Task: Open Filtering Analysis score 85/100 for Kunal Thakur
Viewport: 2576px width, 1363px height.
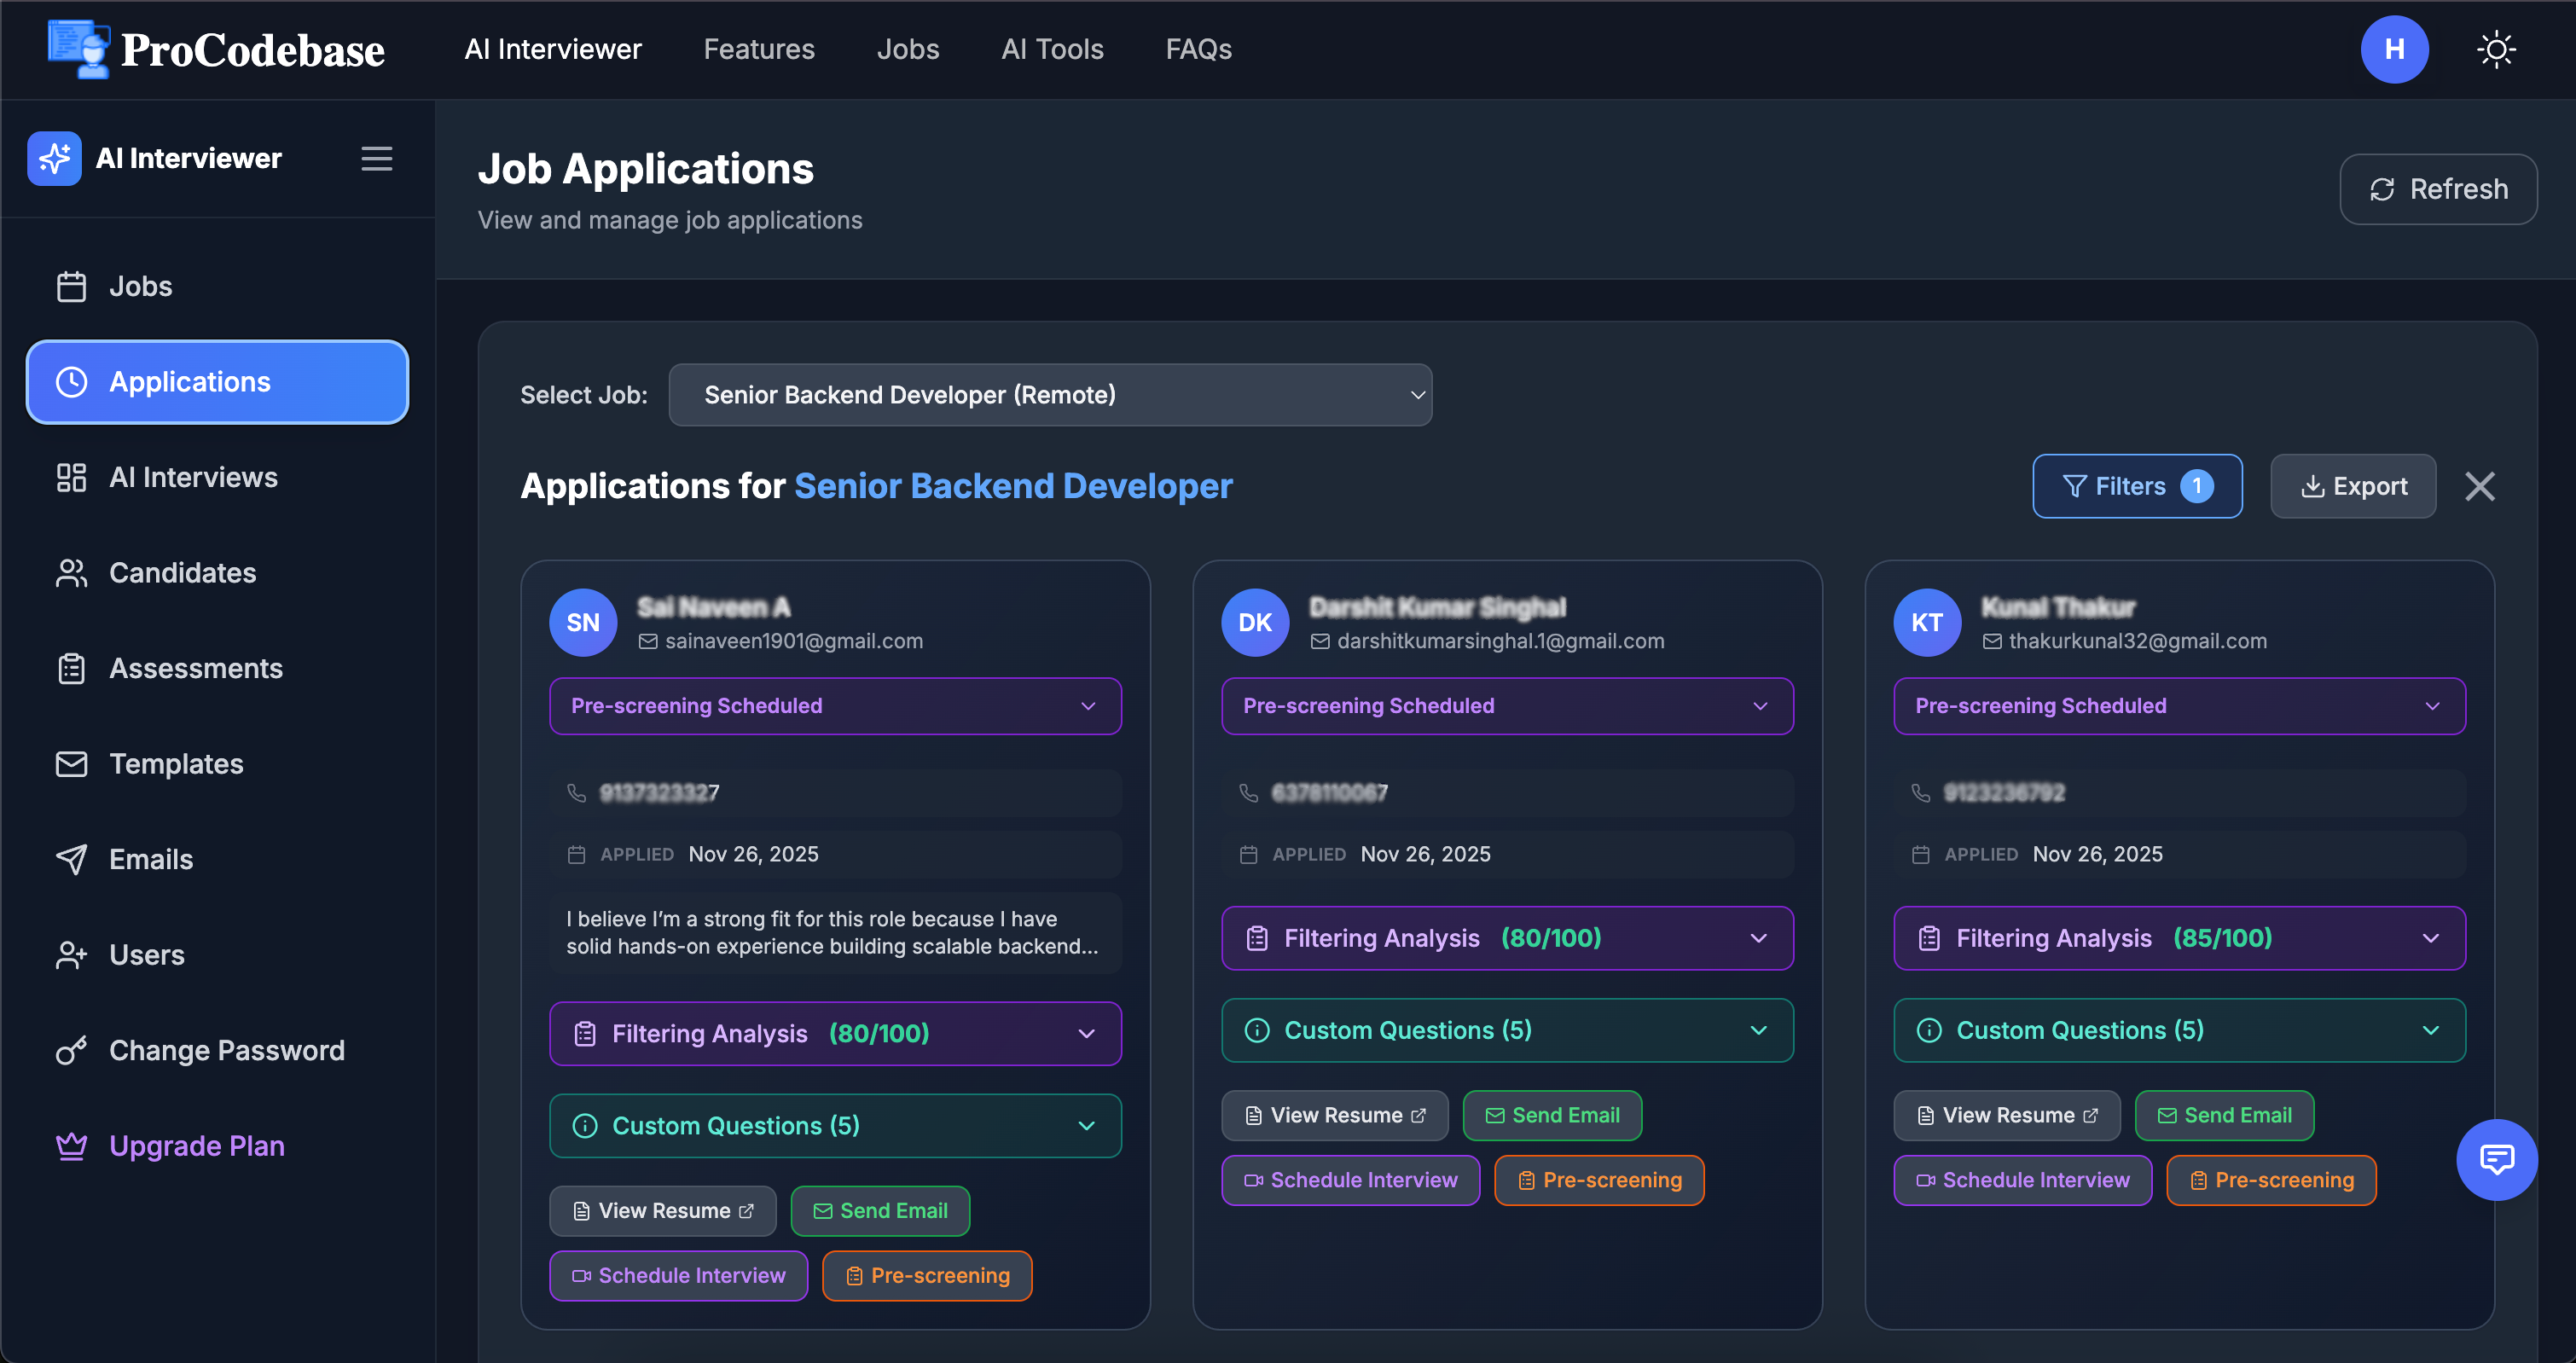Action: click(x=2179, y=938)
